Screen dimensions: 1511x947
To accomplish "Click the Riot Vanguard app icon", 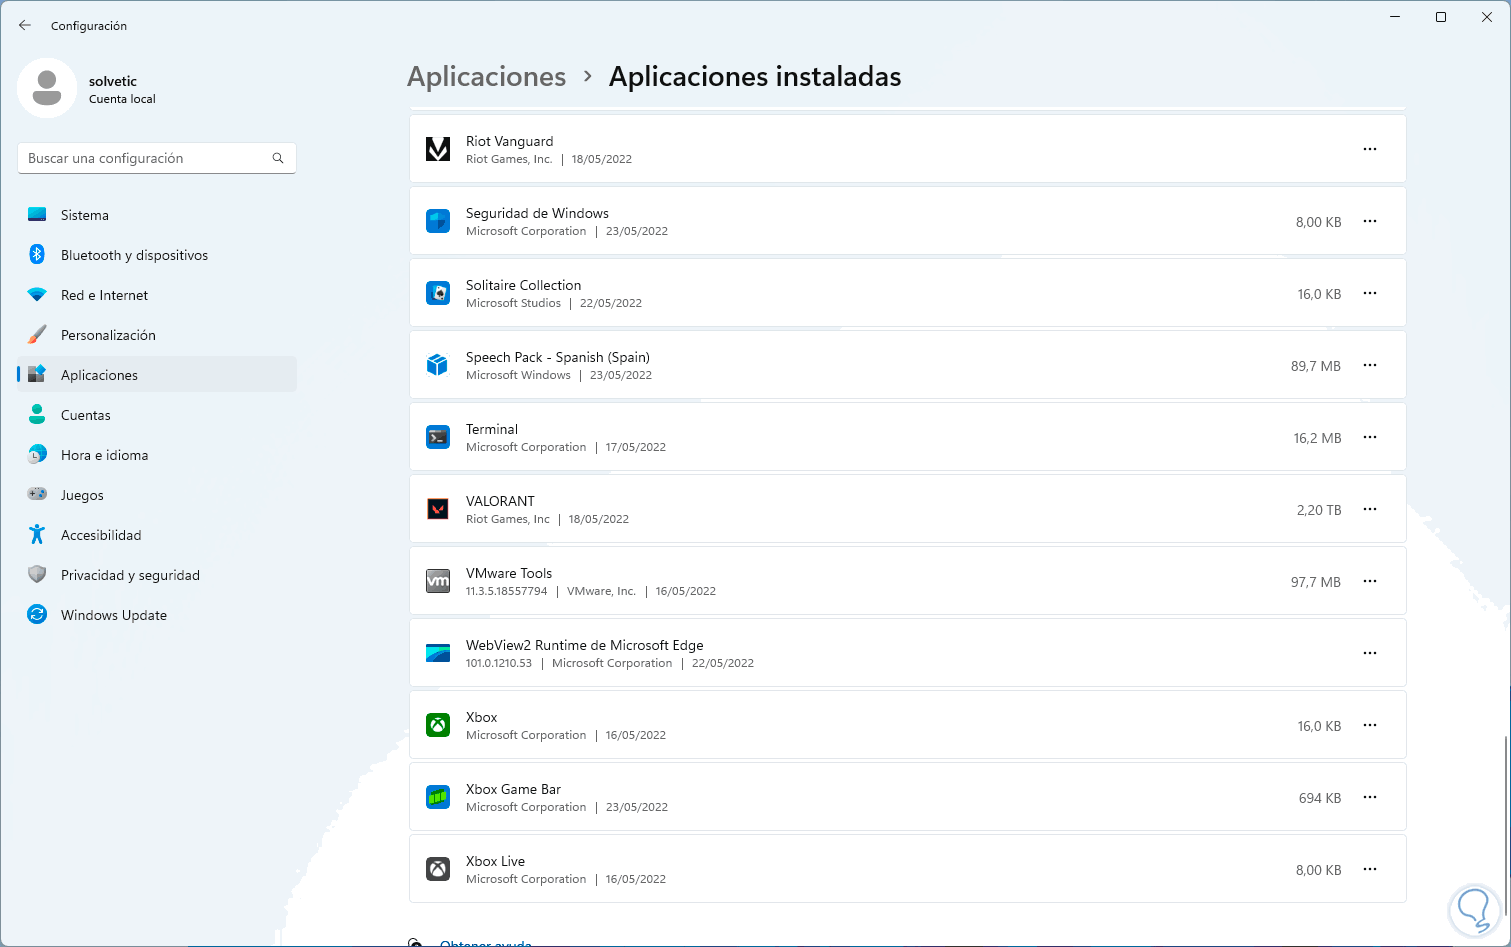I will (x=438, y=149).
